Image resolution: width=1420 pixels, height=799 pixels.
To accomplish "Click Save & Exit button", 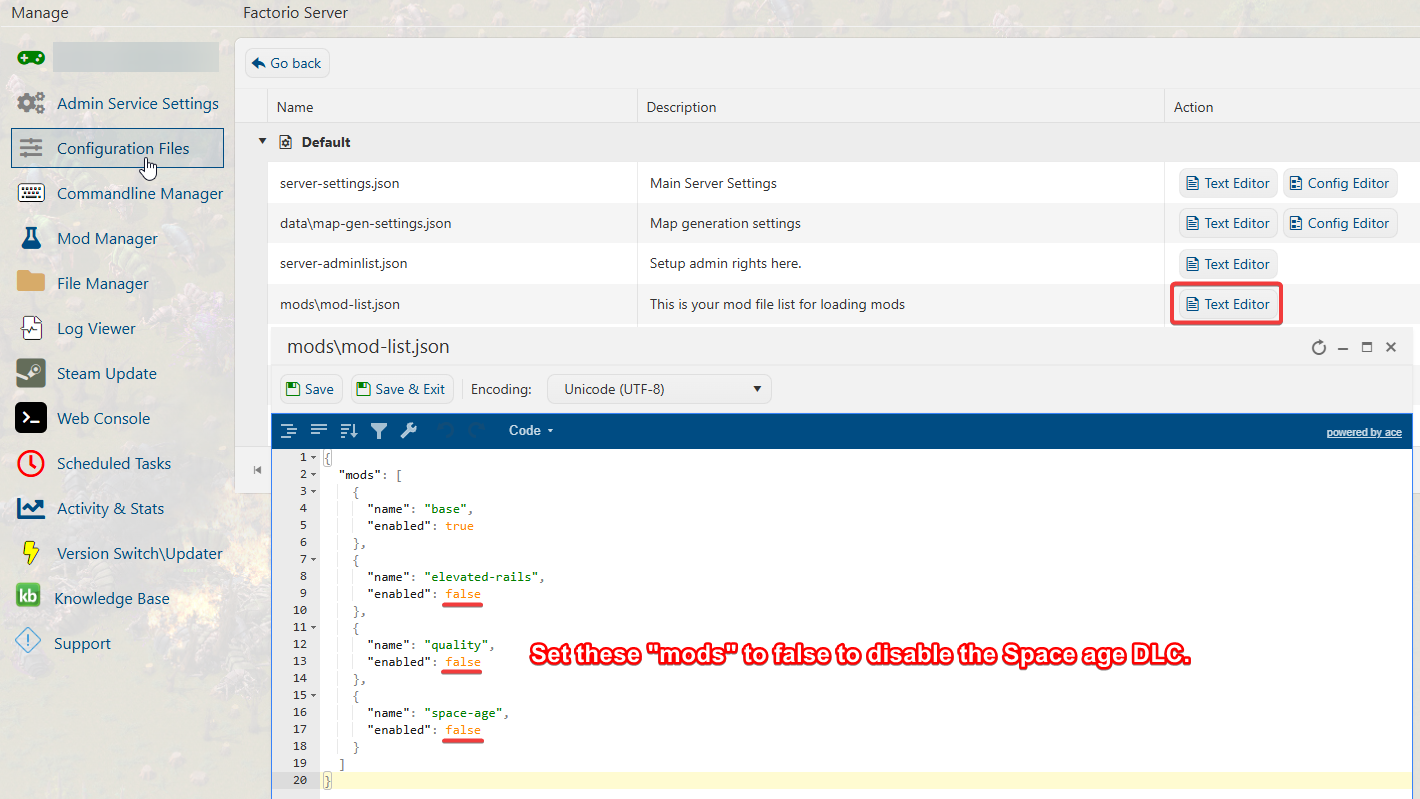I will [402, 389].
